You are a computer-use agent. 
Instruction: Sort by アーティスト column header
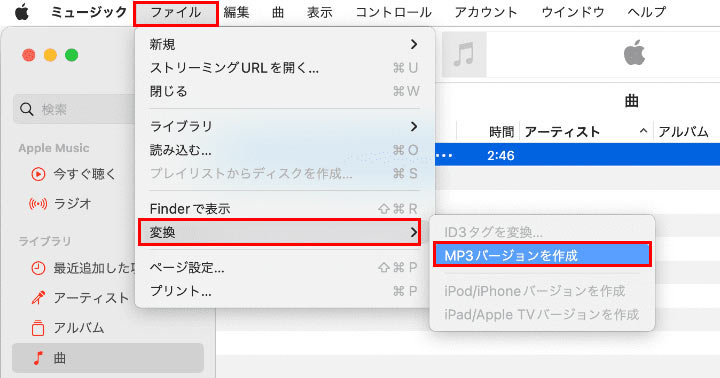pos(562,132)
